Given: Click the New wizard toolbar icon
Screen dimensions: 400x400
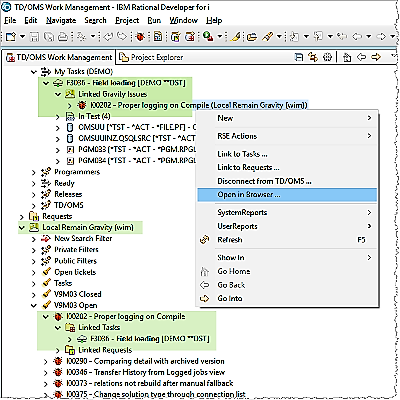Looking at the screenshot, I should click(x=11, y=36).
